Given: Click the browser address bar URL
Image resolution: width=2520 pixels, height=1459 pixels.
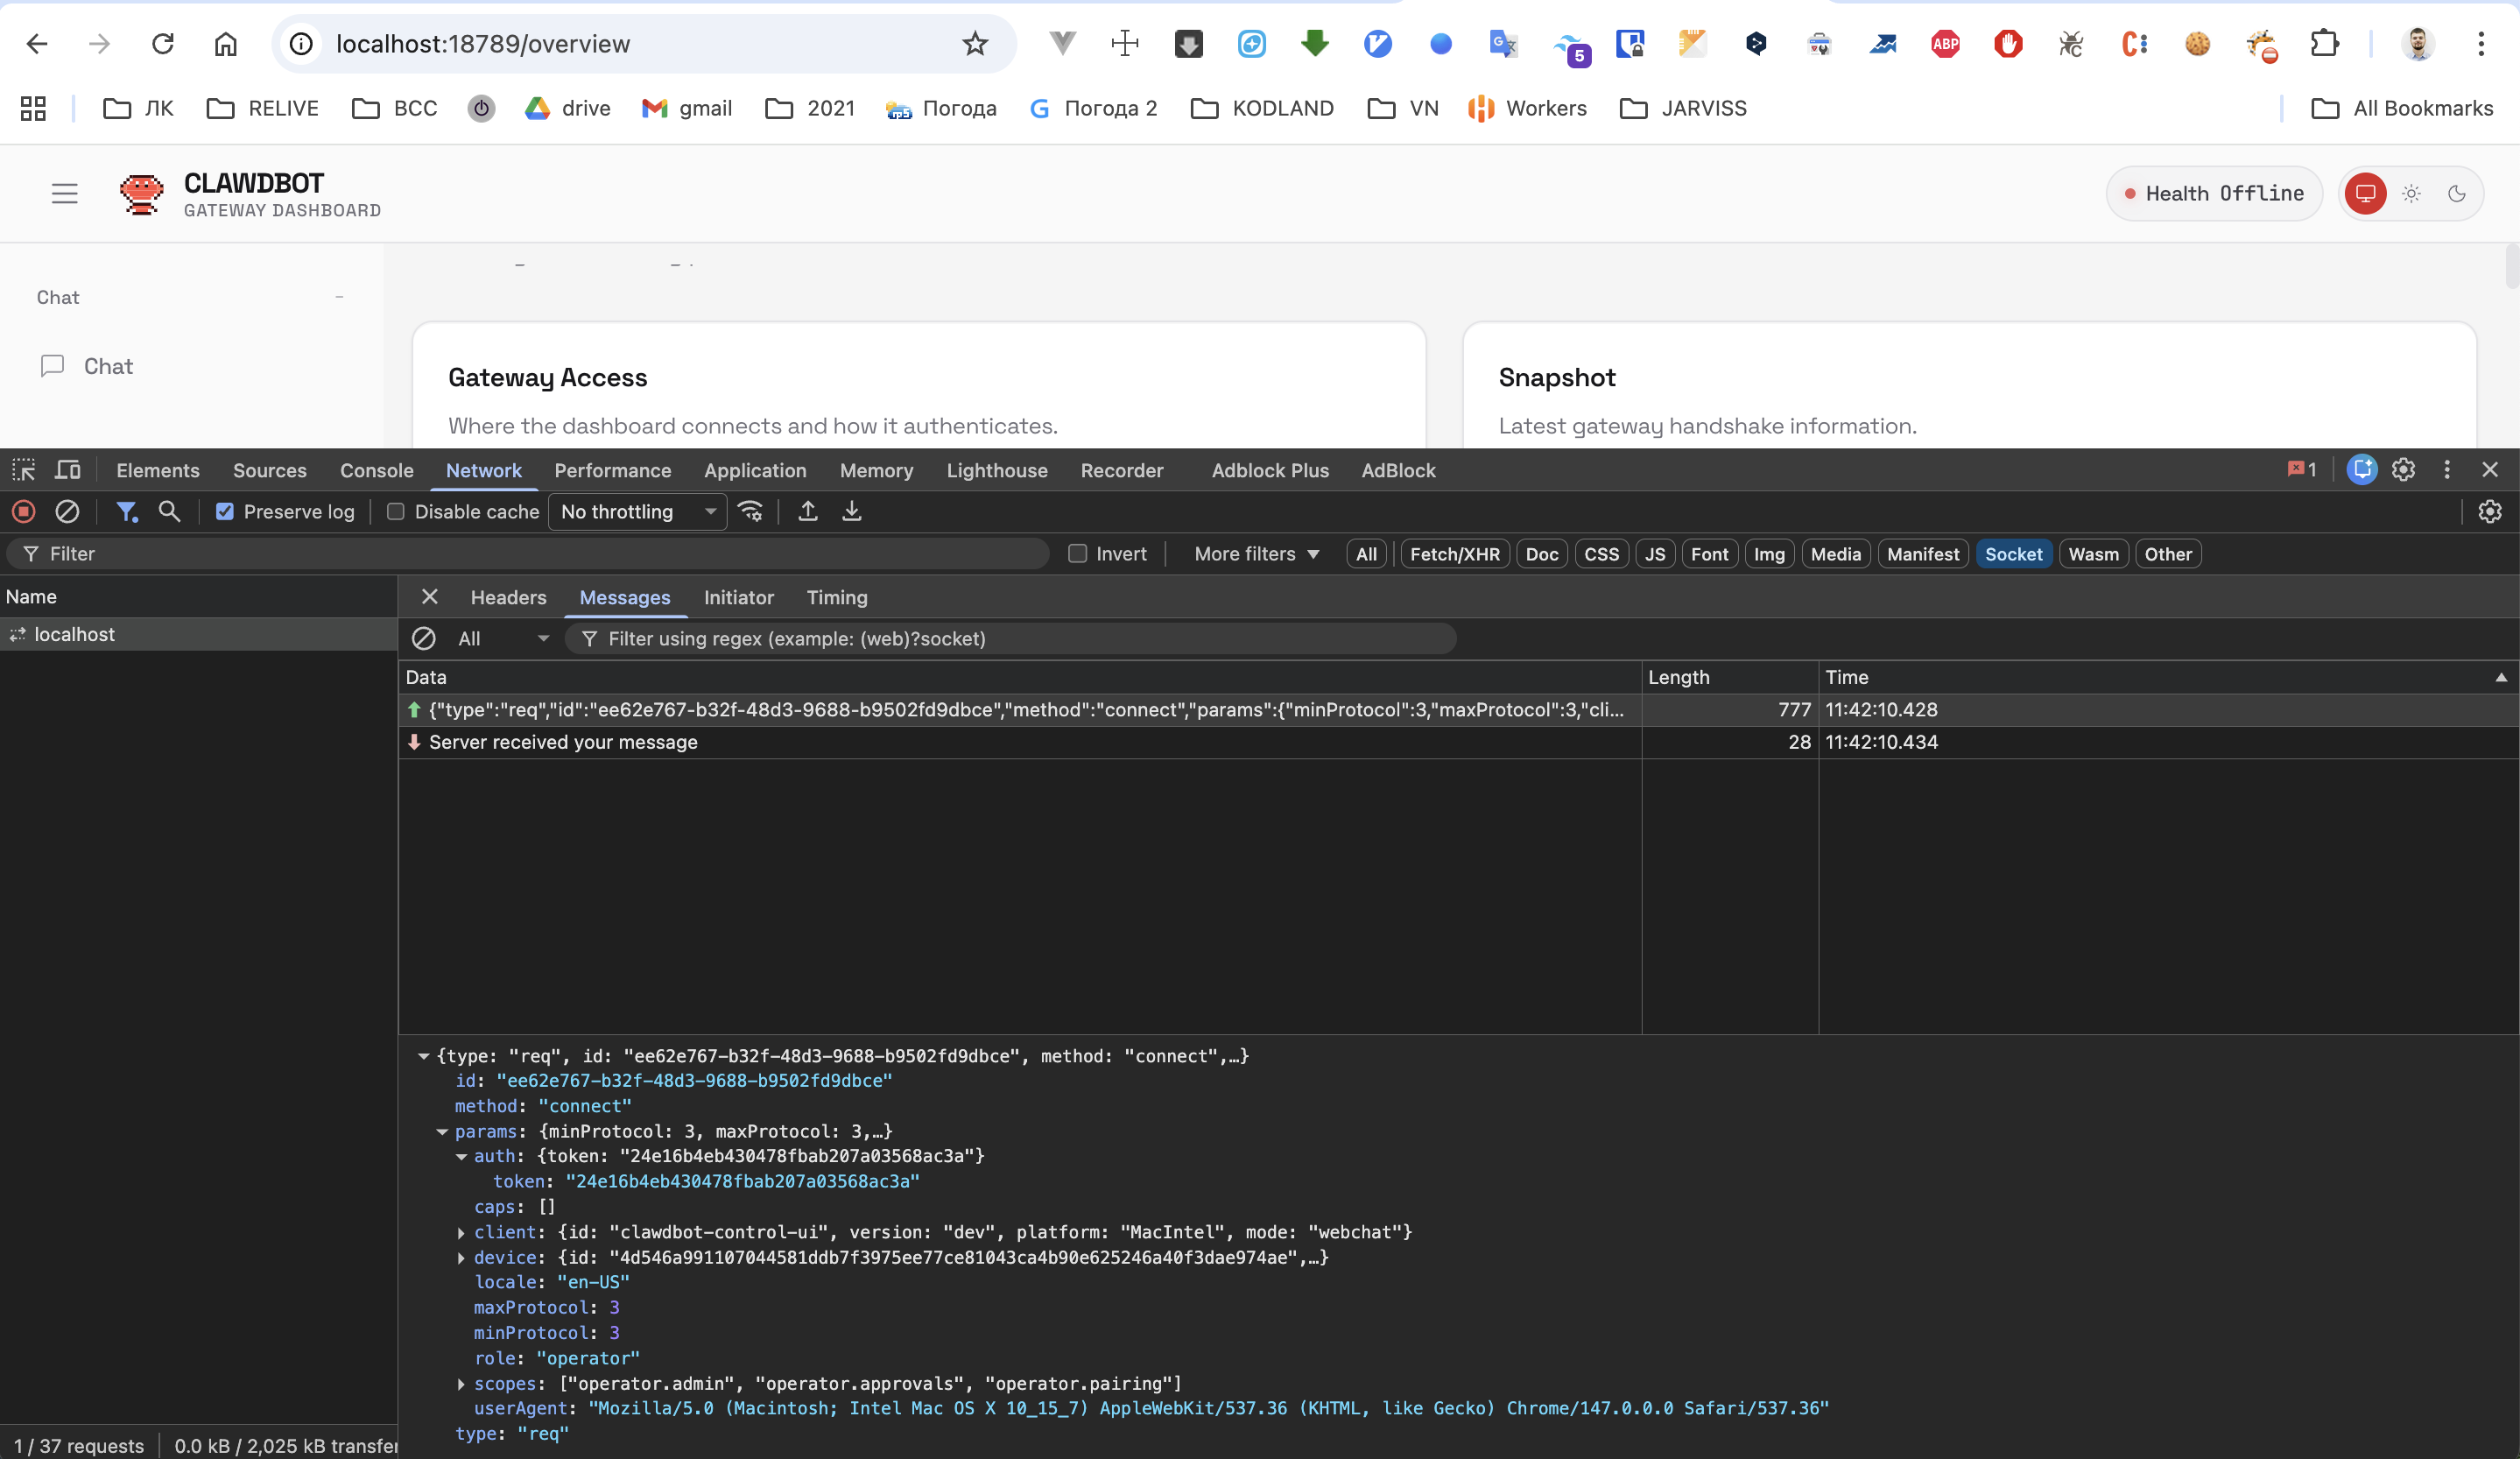Looking at the screenshot, I should coord(483,44).
